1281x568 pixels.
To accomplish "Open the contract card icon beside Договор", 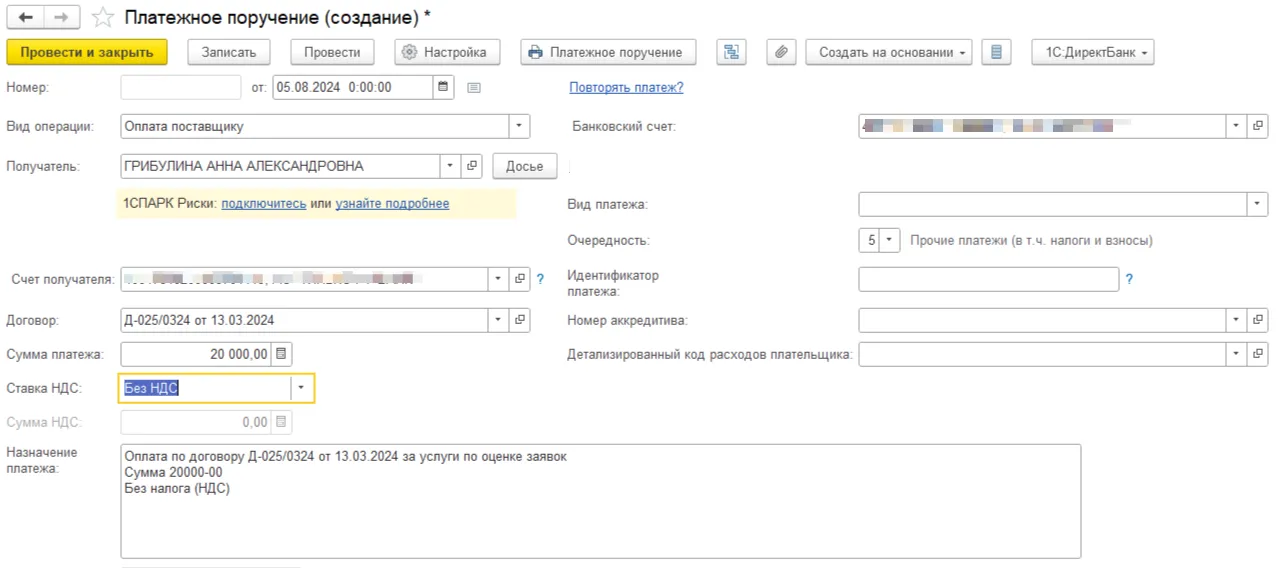I will [520, 320].
